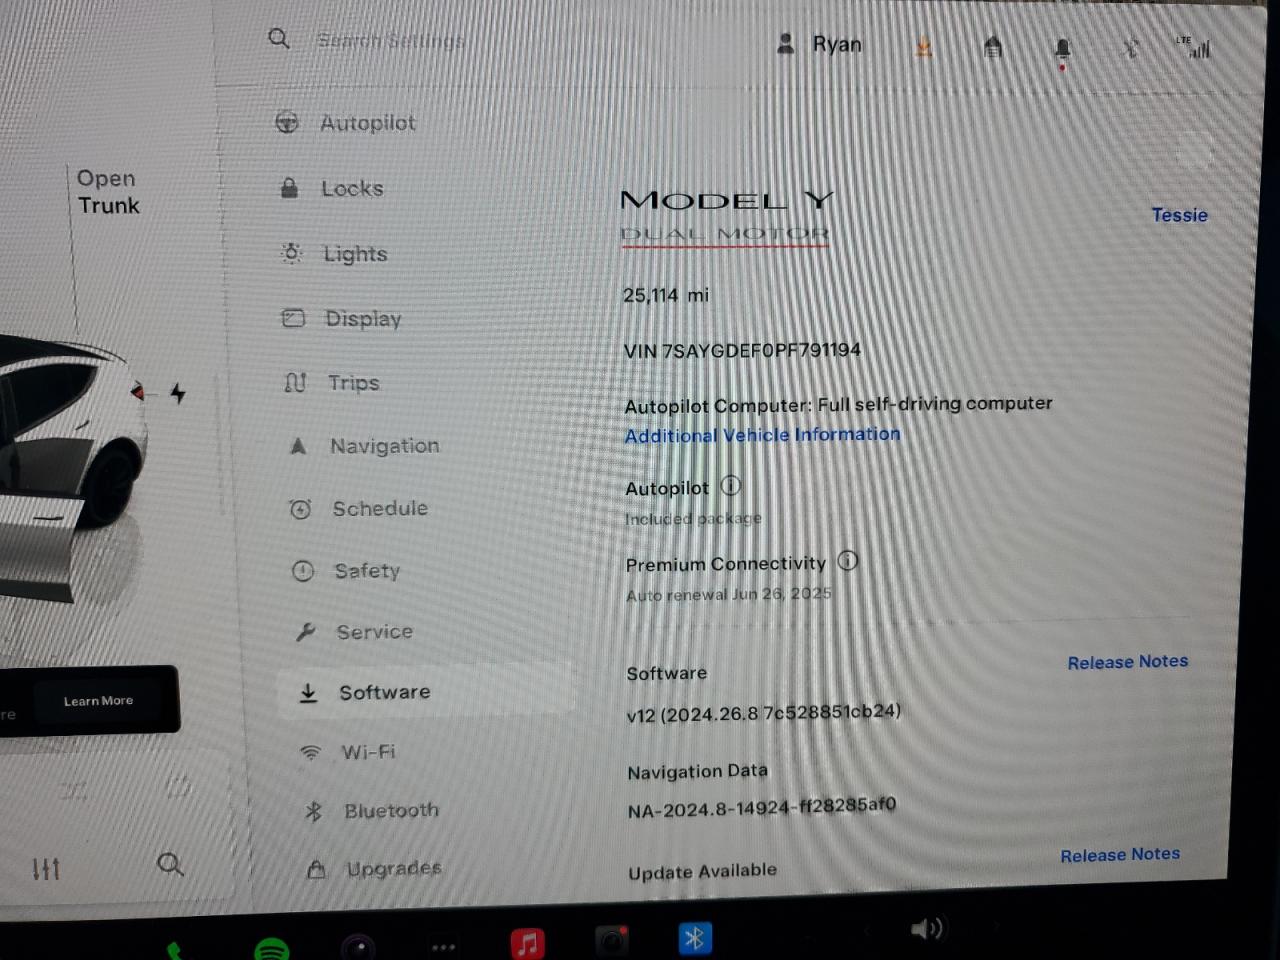This screenshot has width=1280, height=960.
Task: Tap Open Trunk on the car view
Action: tap(108, 192)
